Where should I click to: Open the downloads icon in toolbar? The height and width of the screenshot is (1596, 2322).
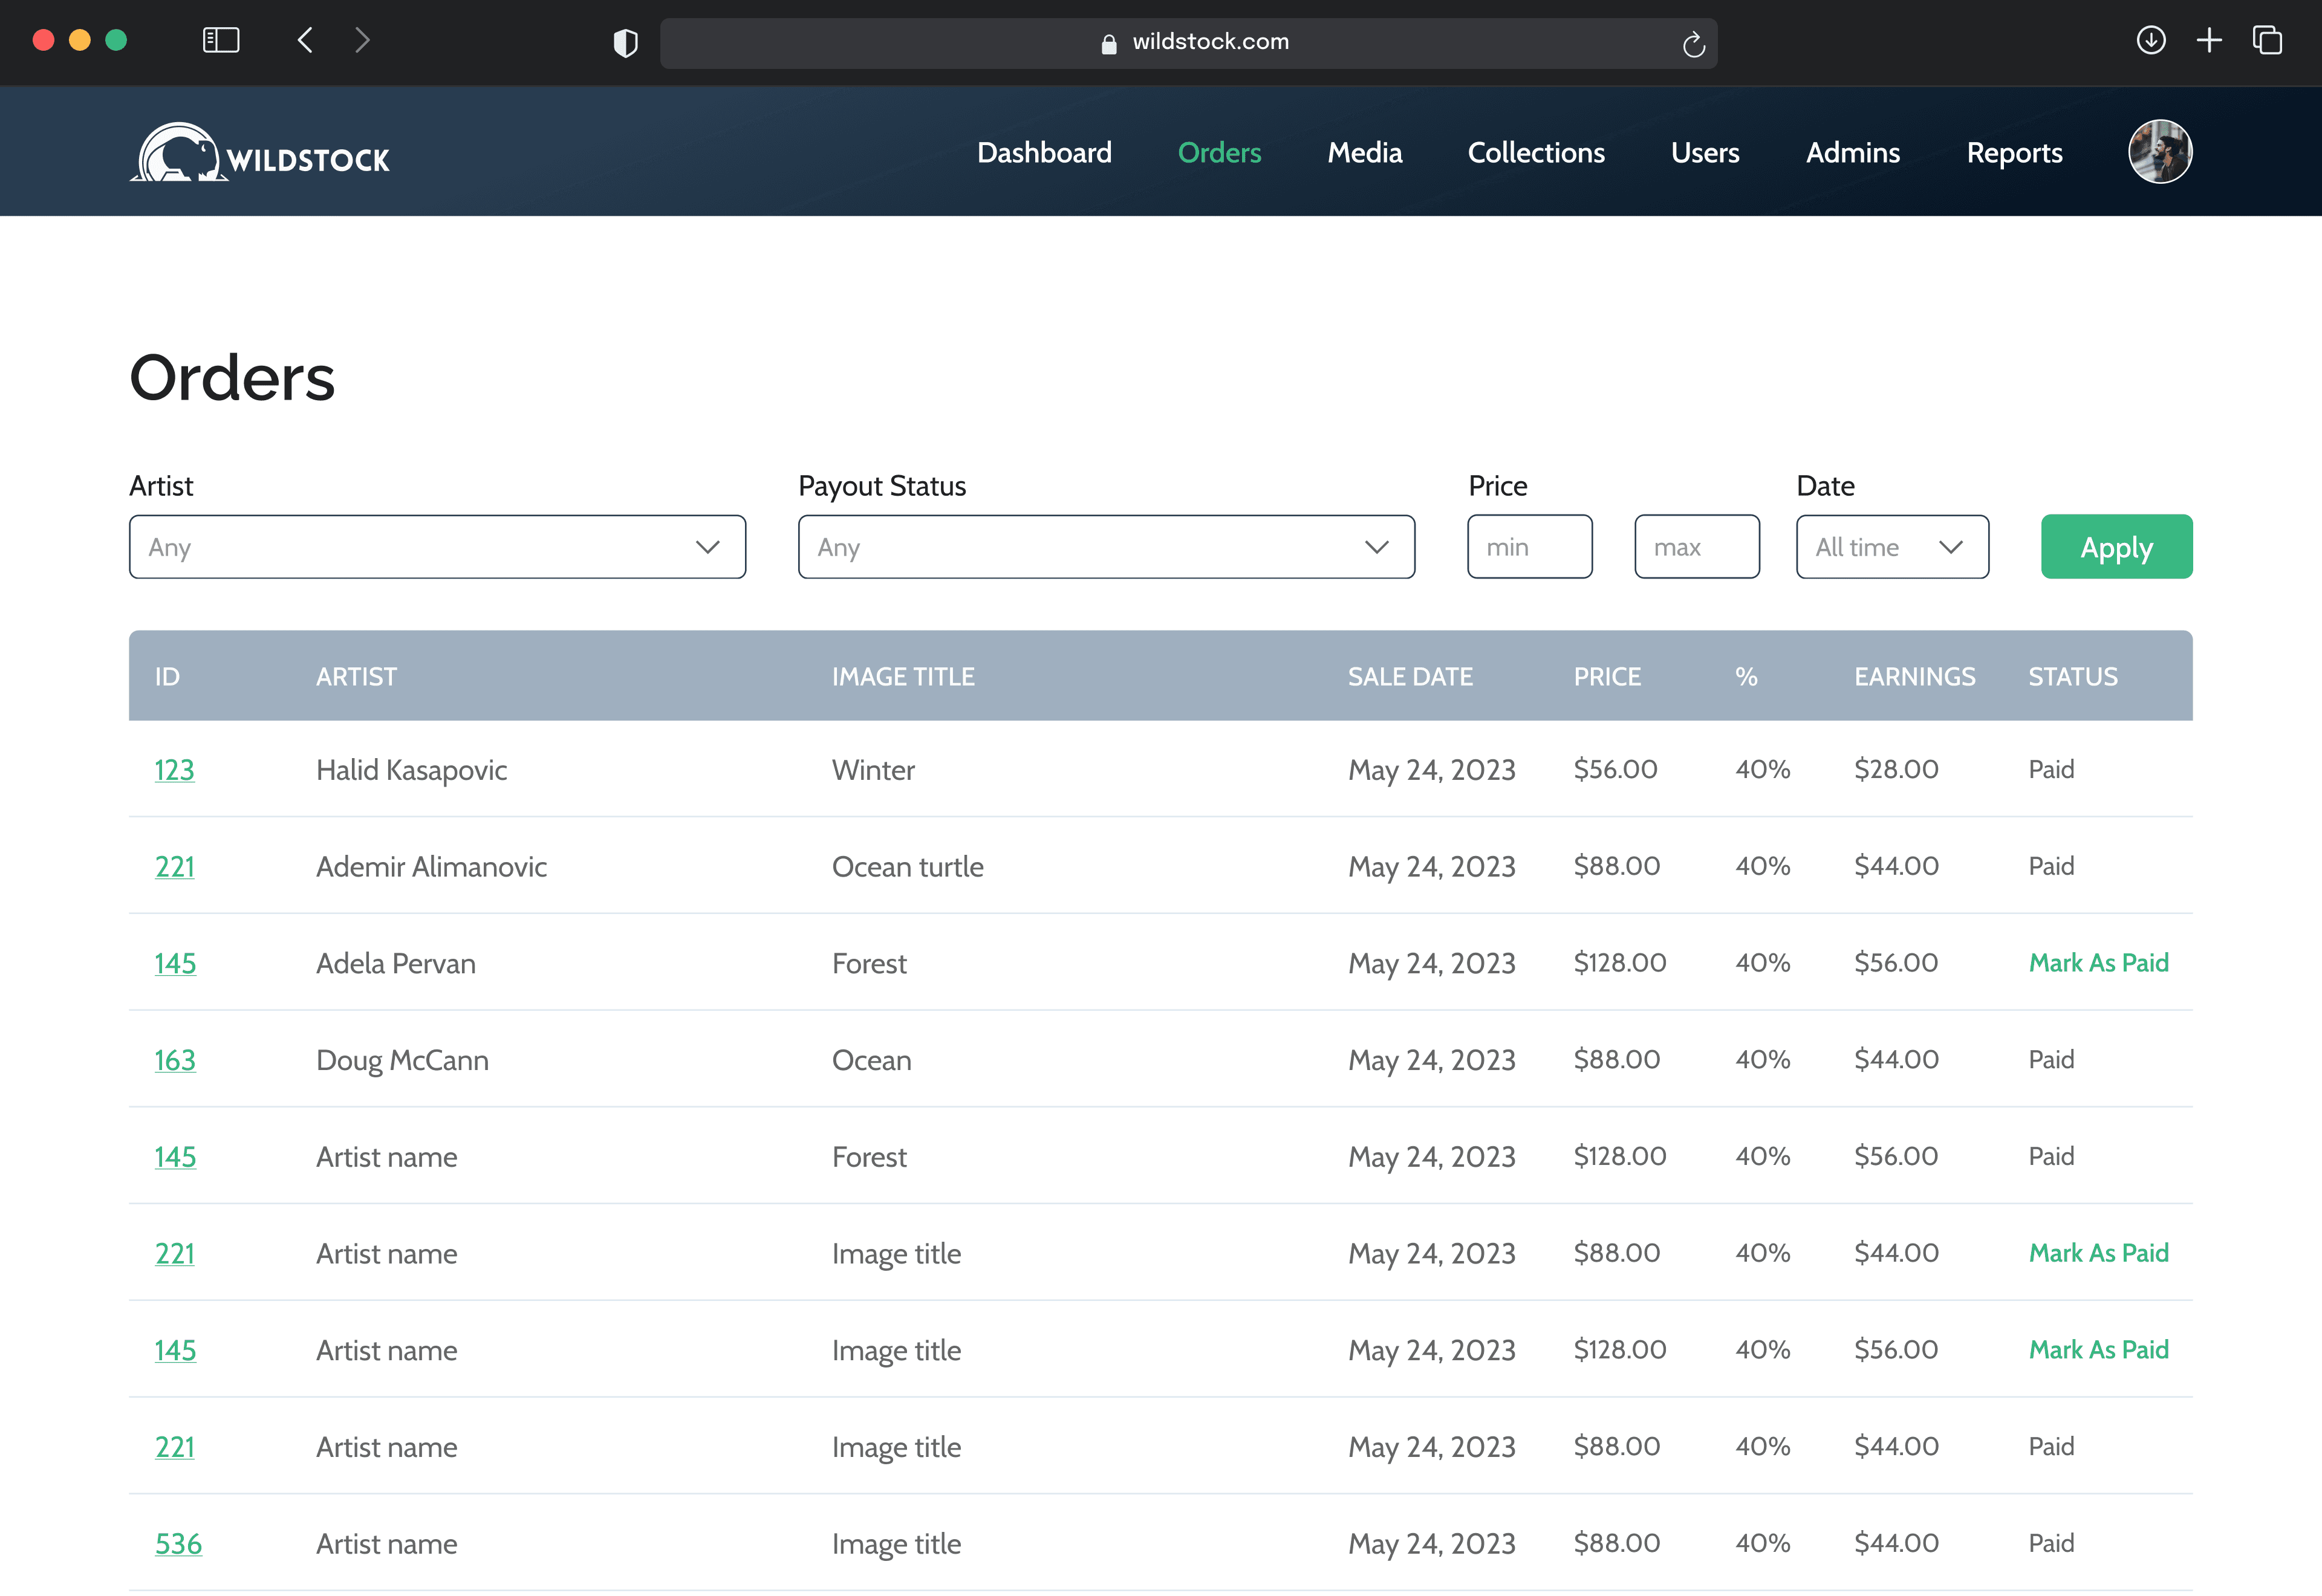[x=2151, y=40]
